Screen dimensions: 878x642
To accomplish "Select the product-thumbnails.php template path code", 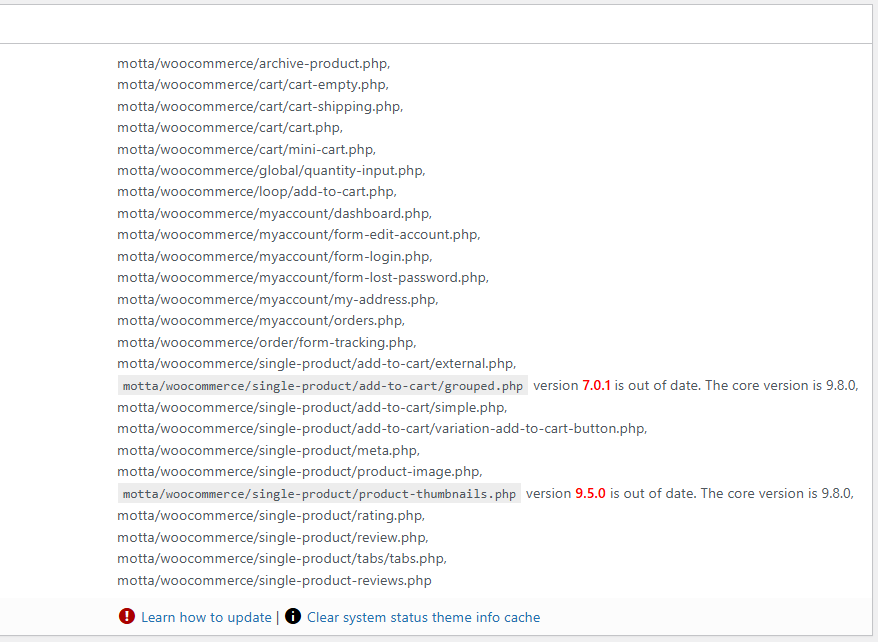I will coord(319,494).
